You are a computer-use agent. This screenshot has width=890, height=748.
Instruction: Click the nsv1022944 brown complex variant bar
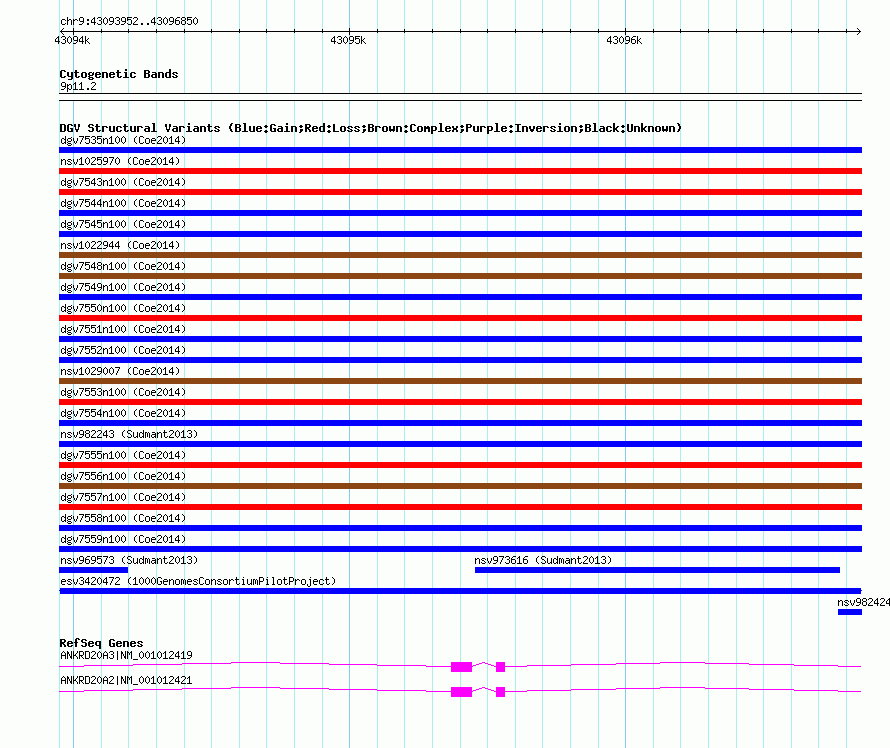pyautogui.click(x=460, y=255)
